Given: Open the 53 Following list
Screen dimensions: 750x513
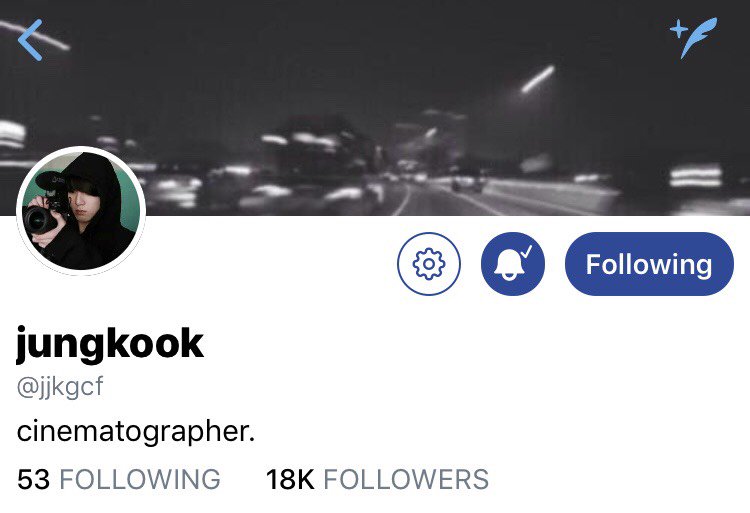Looking at the screenshot, I should [x=119, y=479].
